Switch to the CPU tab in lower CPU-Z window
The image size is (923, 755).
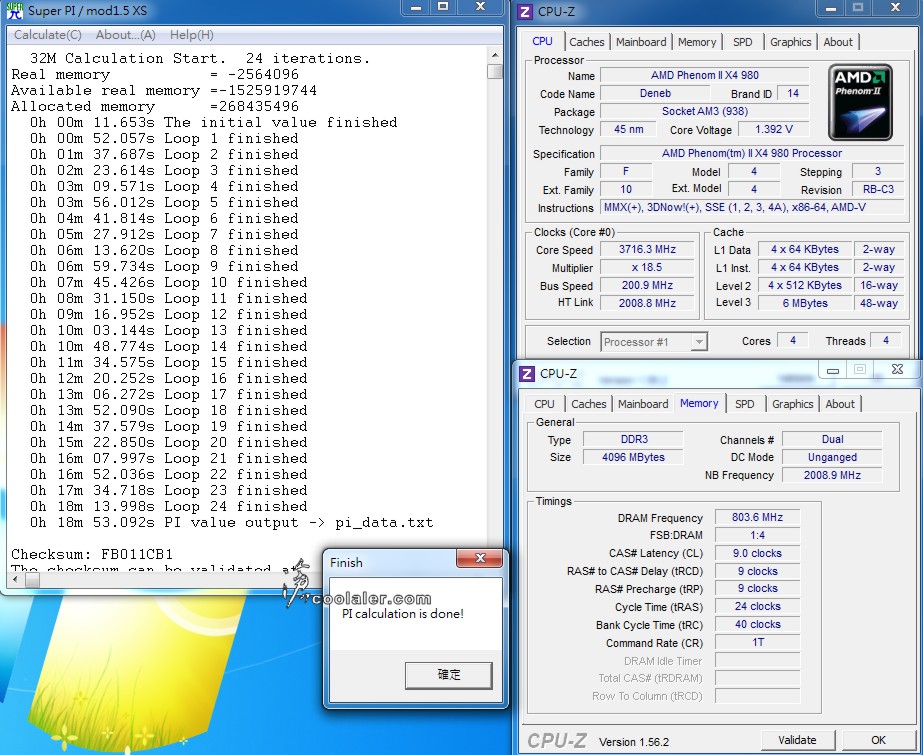pos(544,404)
